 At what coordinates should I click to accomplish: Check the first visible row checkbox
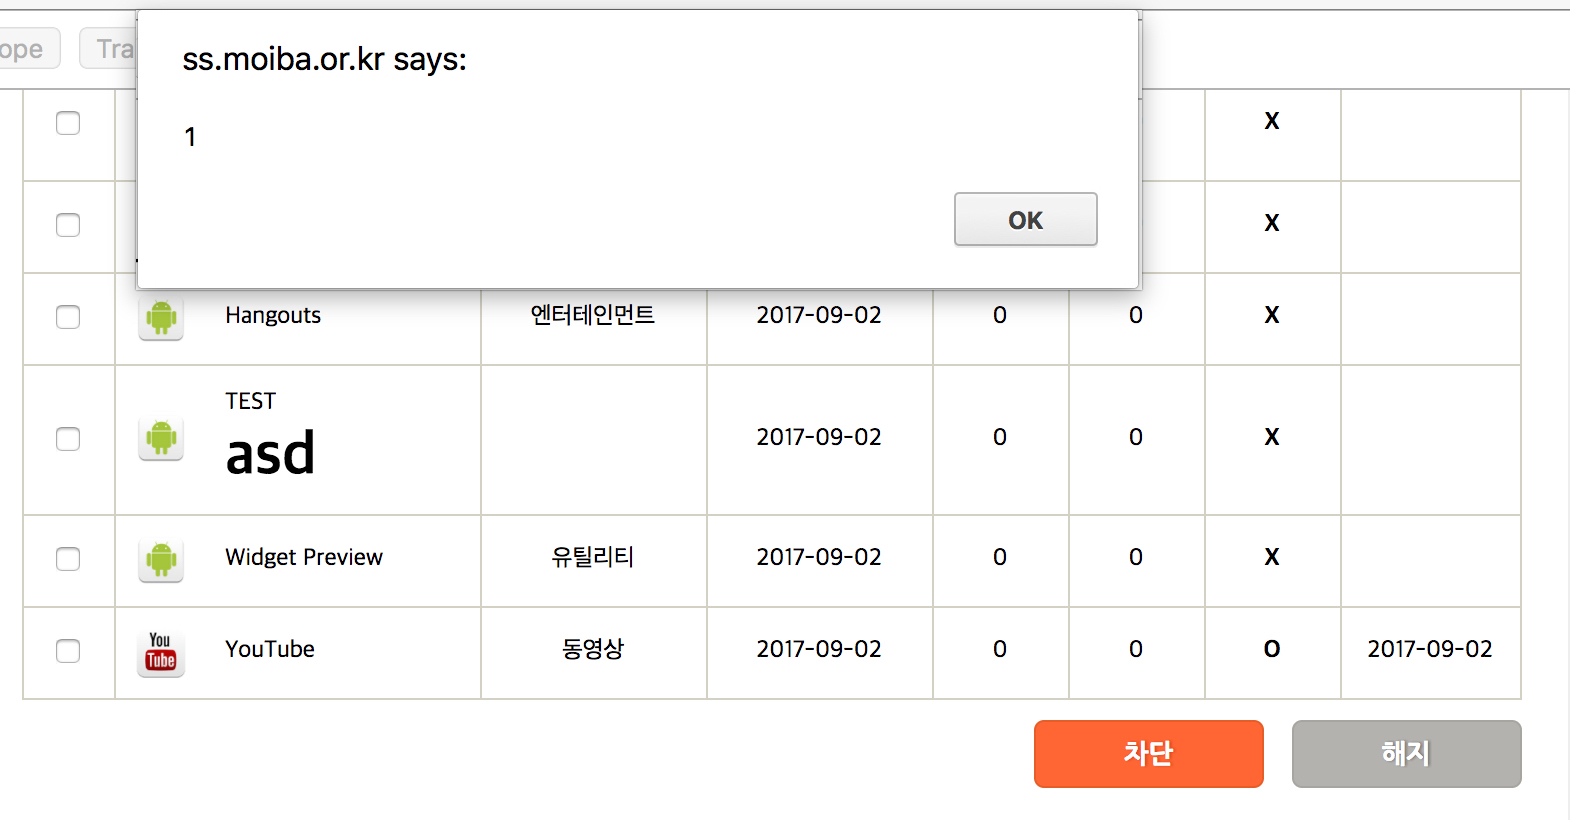[68, 123]
